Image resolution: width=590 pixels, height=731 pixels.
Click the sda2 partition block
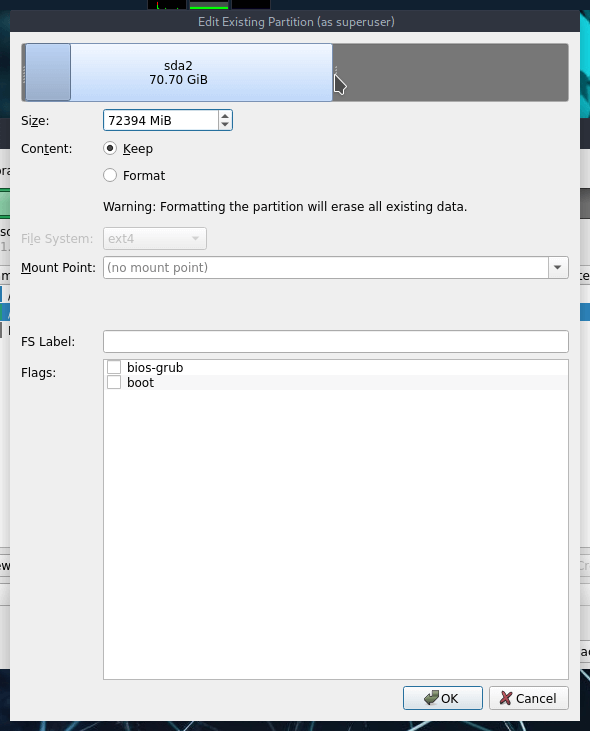pos(178,72)
